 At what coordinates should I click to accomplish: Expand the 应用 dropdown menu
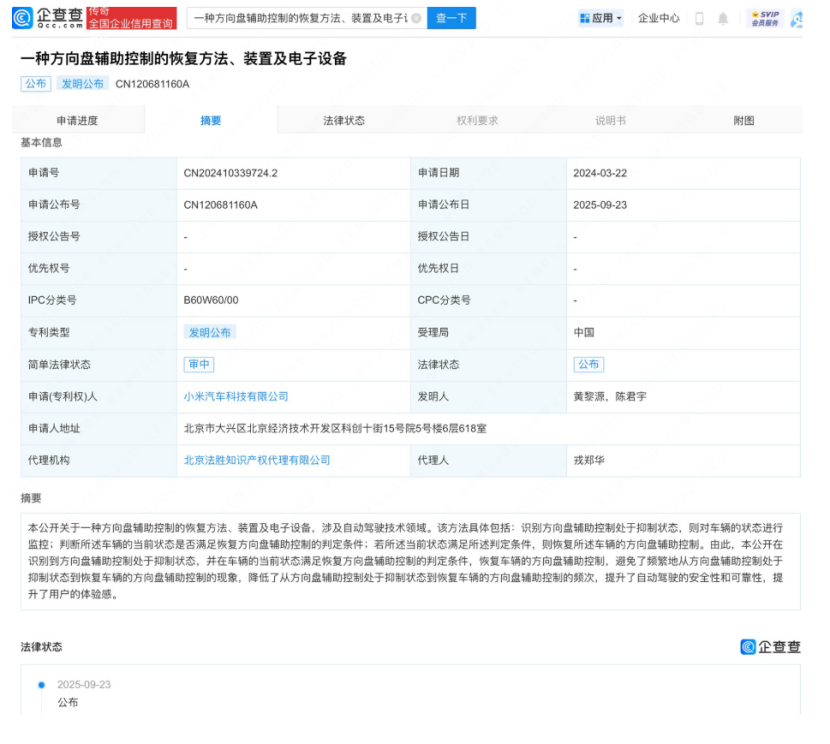[601, 19]
